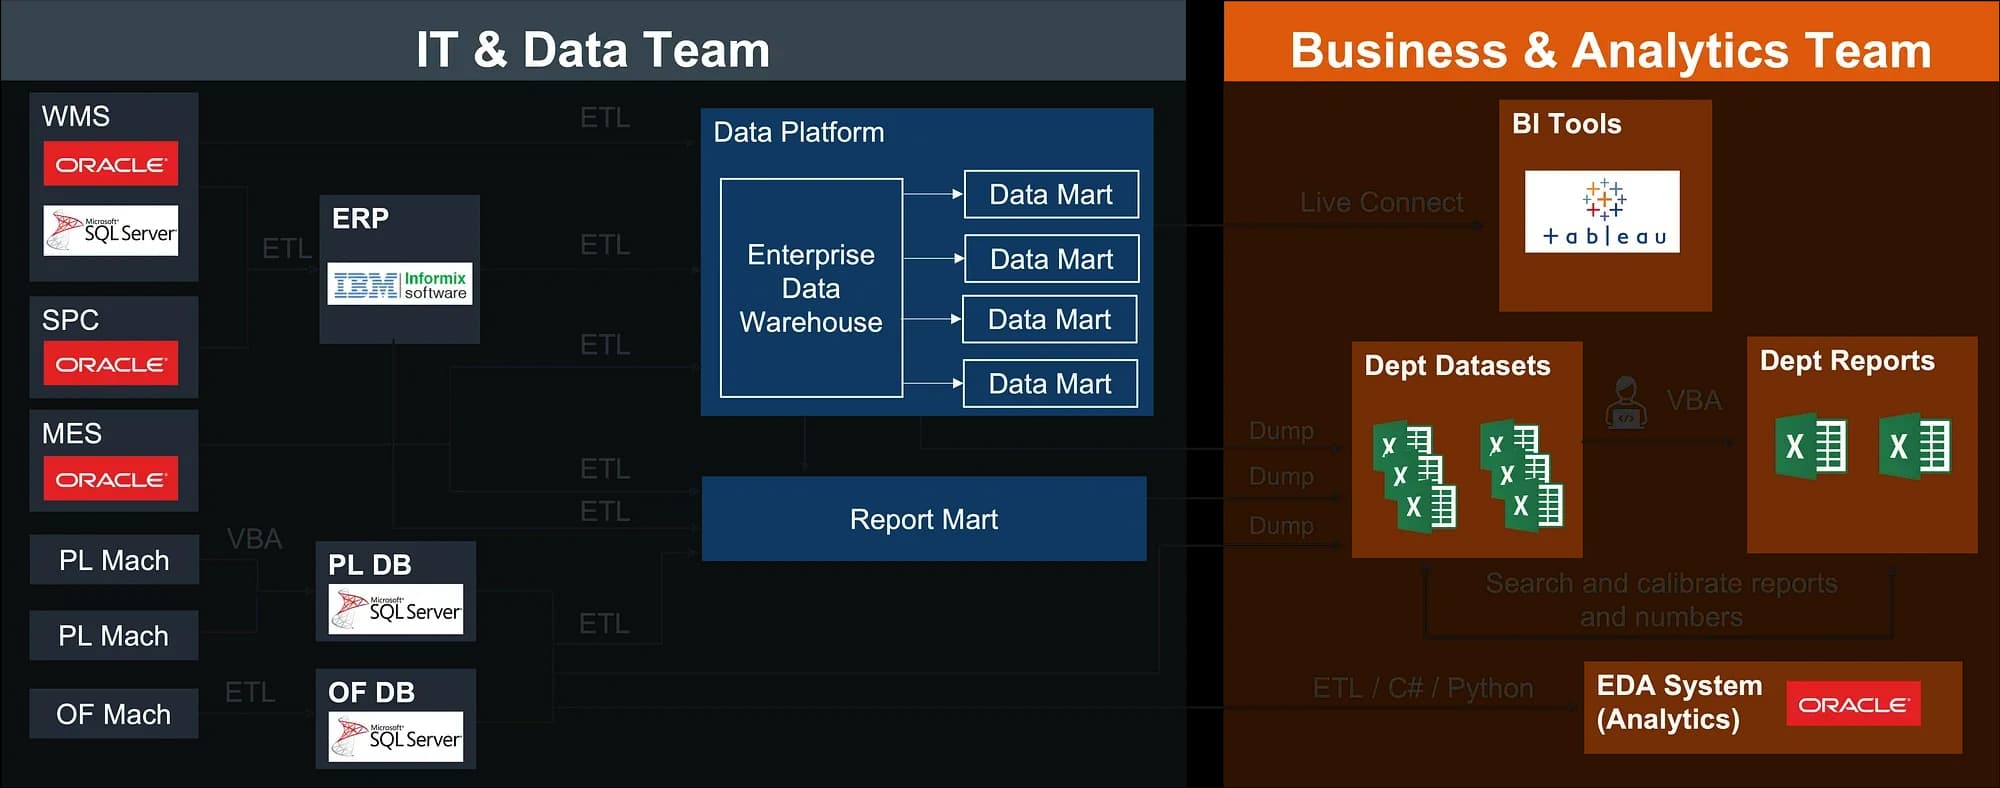The width and height of the screenshot is (2000, 788).
Task: Click the IT & Data Team header
Action: [593, 48]
